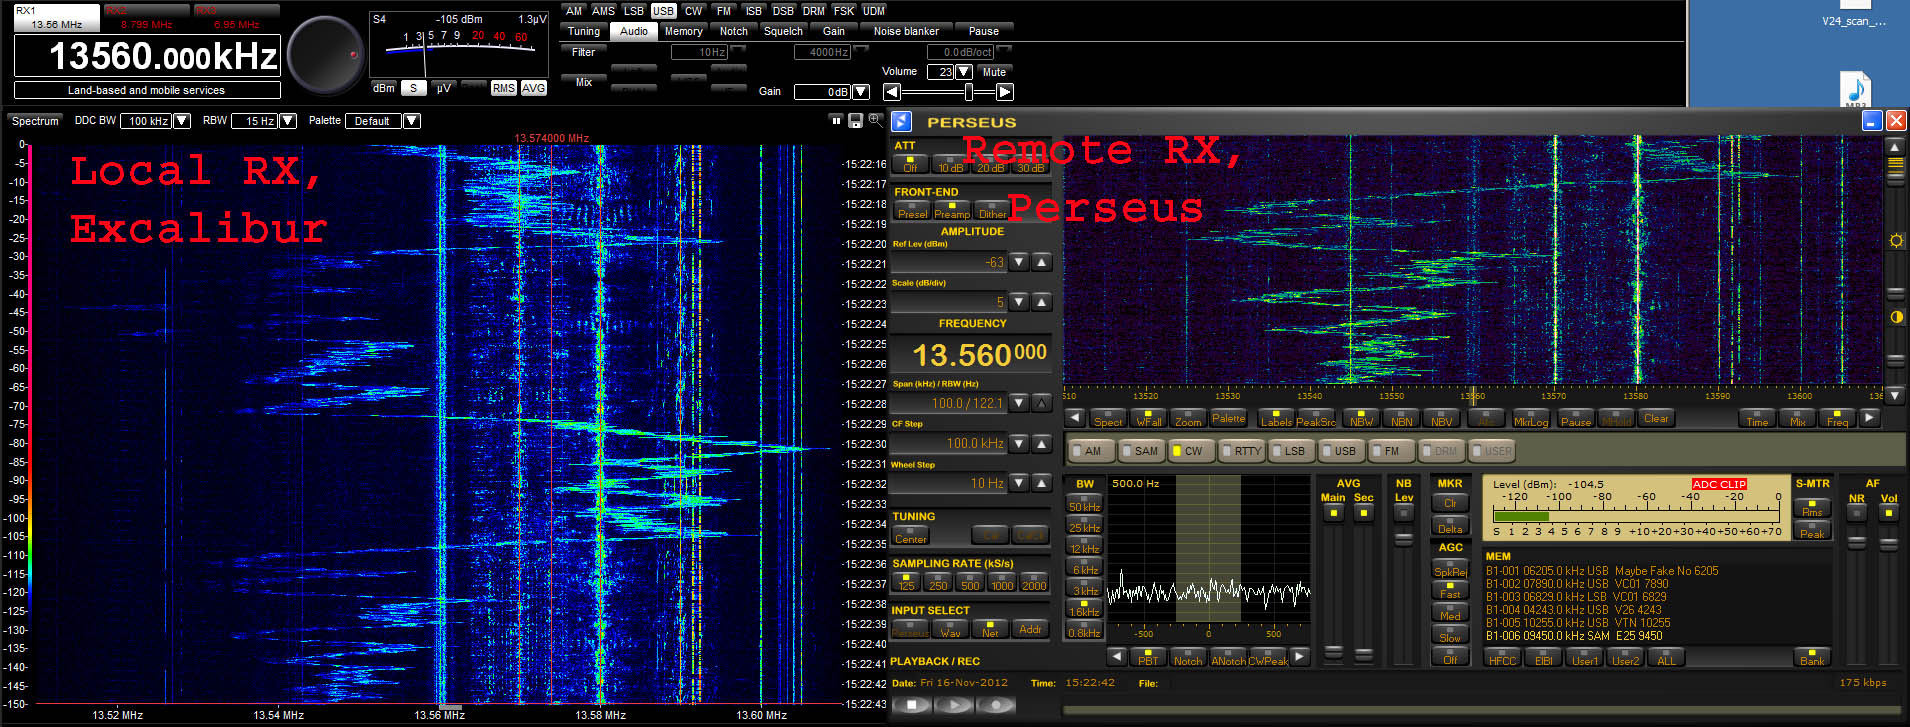Click the right arrow beside CWPeak
Image resolution: width=1910 pixels, height=727 pixels.
point(1299,657)
